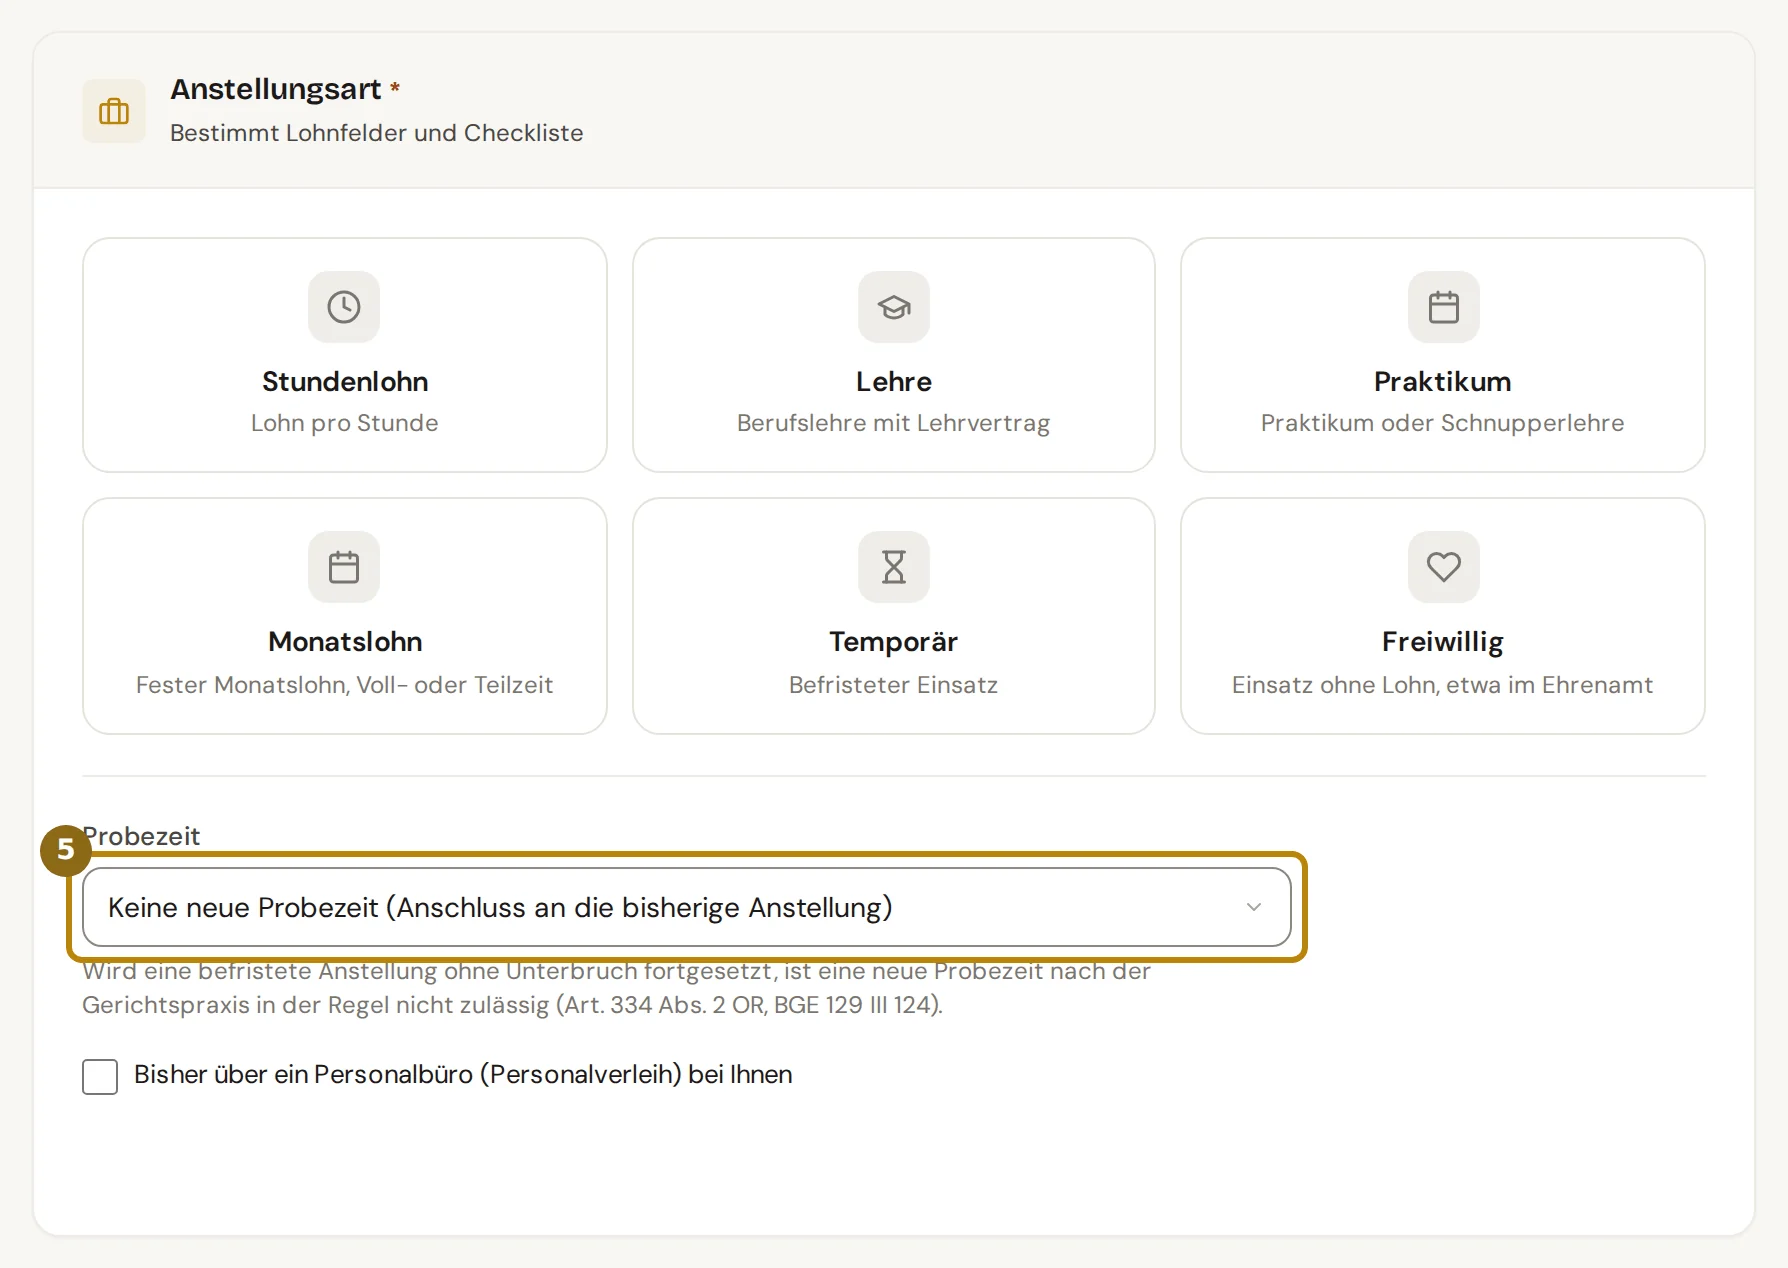Toggle via label "Bisher über ein Personalbüro"

point(463,1075)
